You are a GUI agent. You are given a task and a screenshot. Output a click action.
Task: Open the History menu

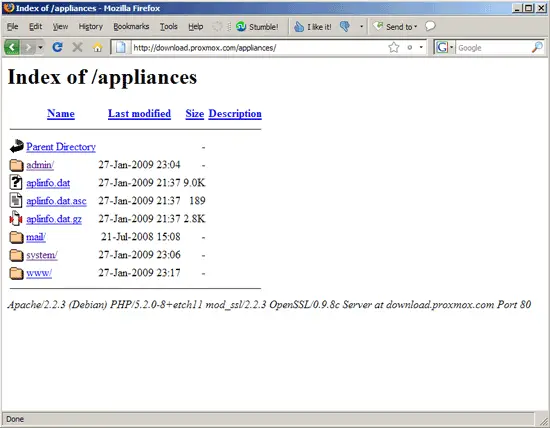(x=90, y=27)
